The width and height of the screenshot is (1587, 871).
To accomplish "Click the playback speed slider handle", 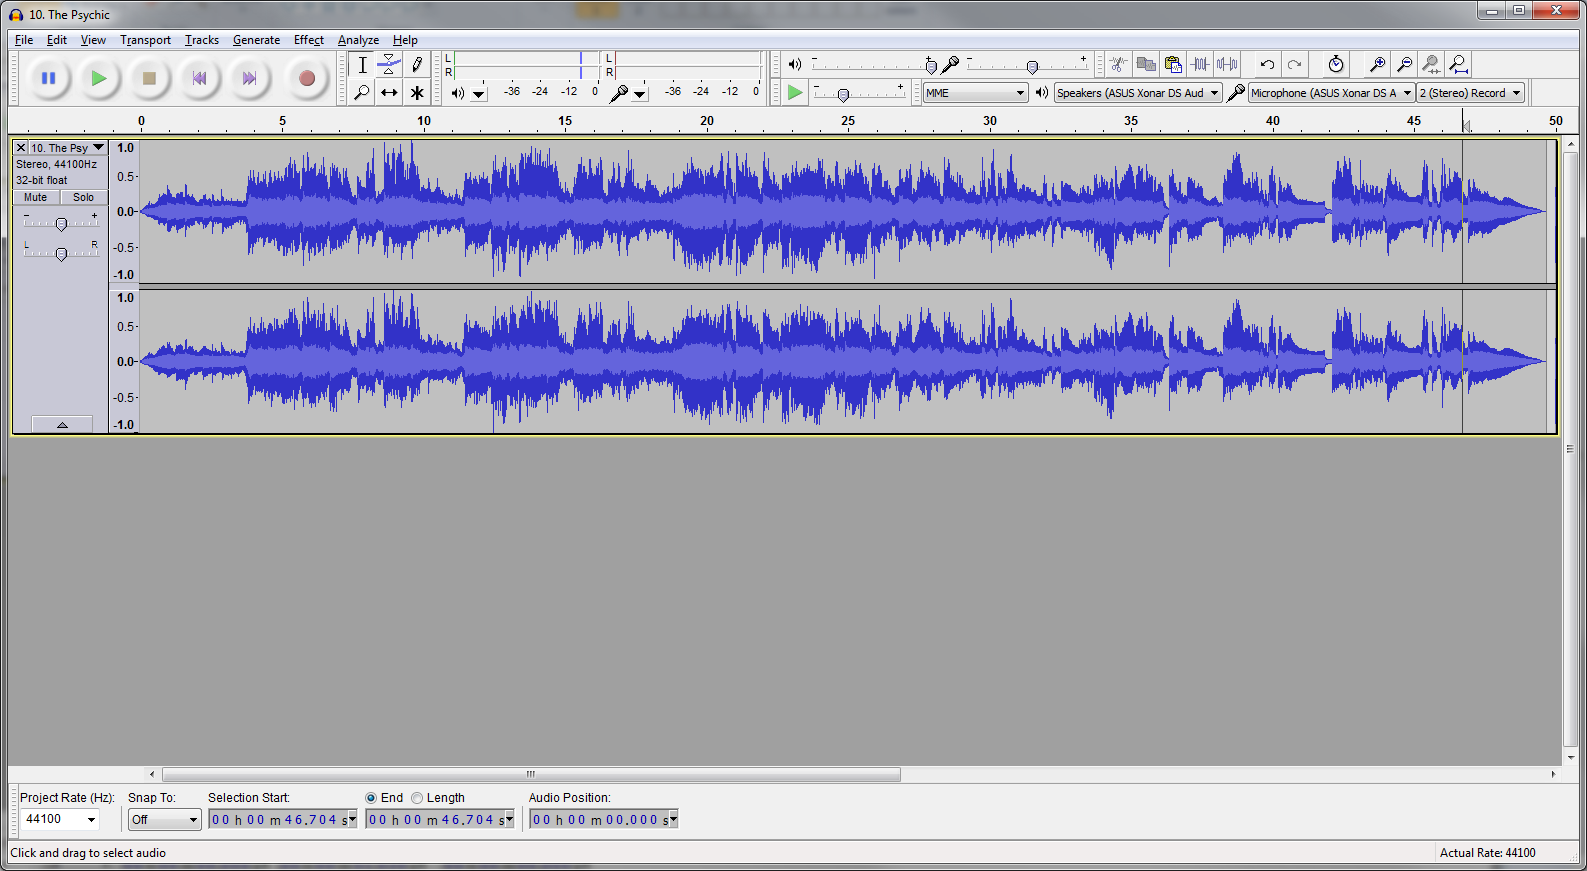I will [843, 95].
